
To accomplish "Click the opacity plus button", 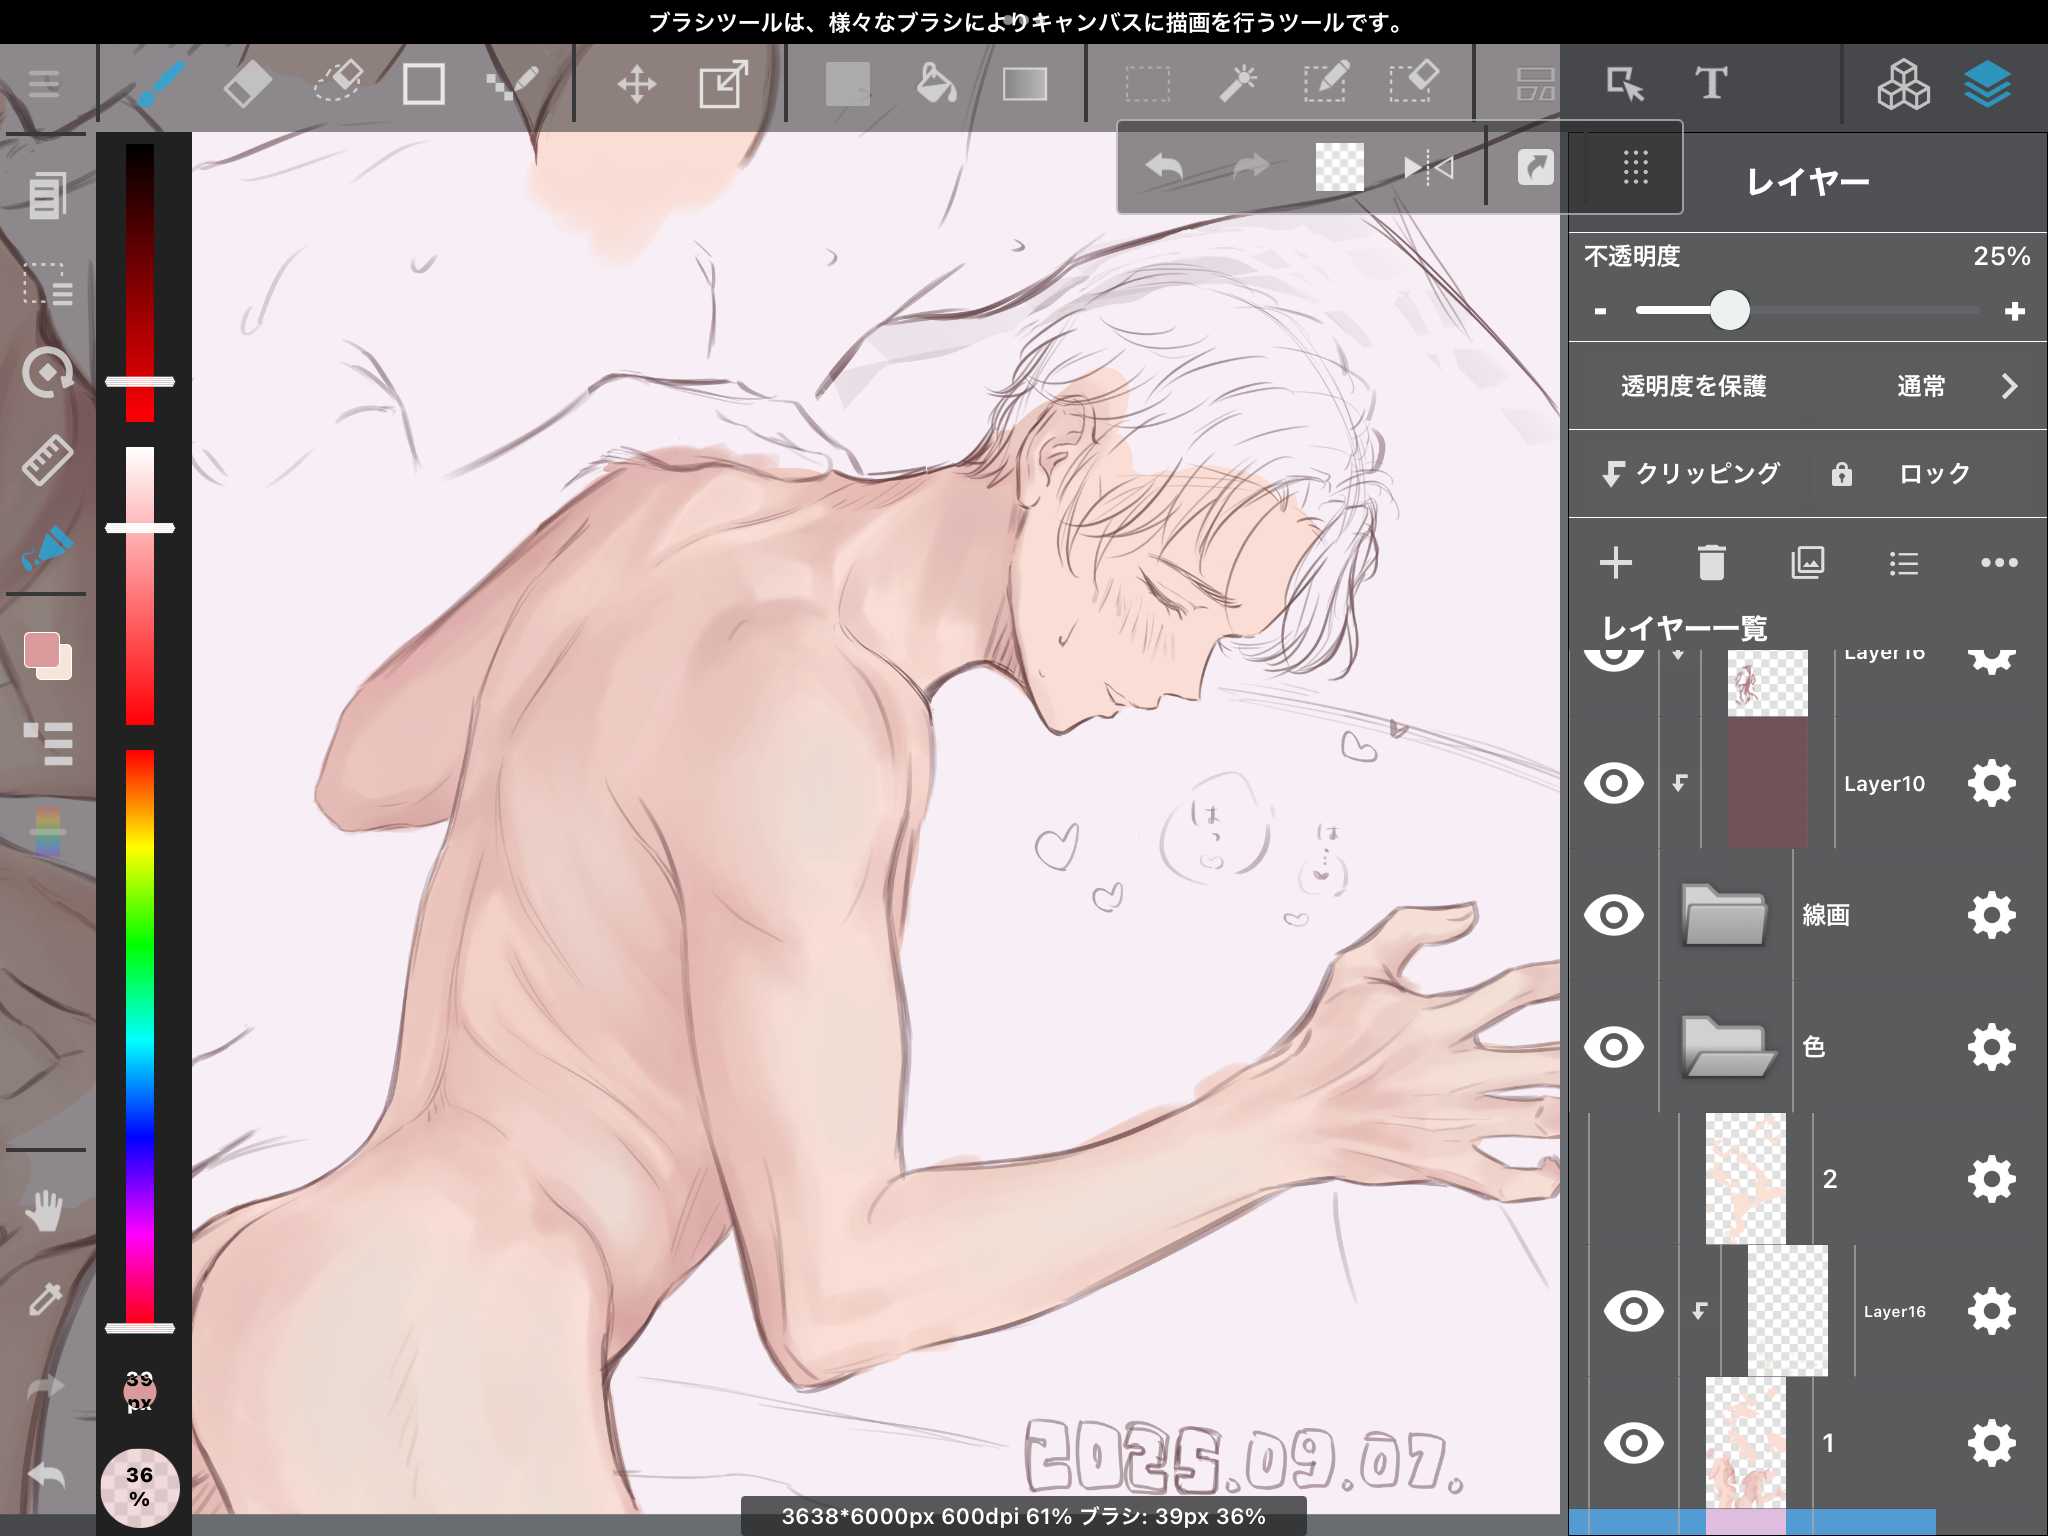I will [2014, 312].
